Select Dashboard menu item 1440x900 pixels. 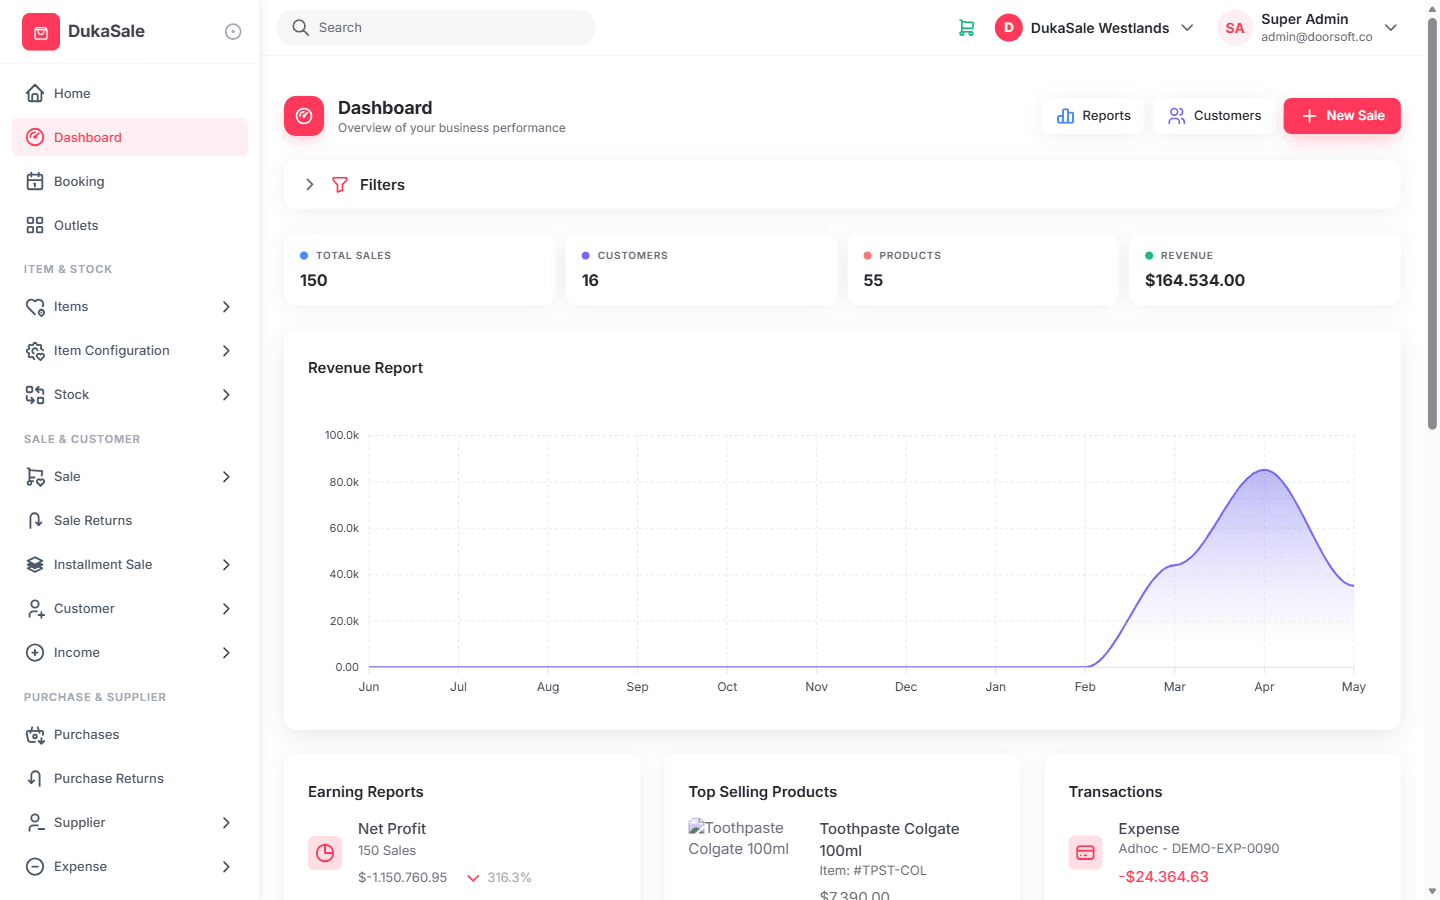tap(130, 137)
